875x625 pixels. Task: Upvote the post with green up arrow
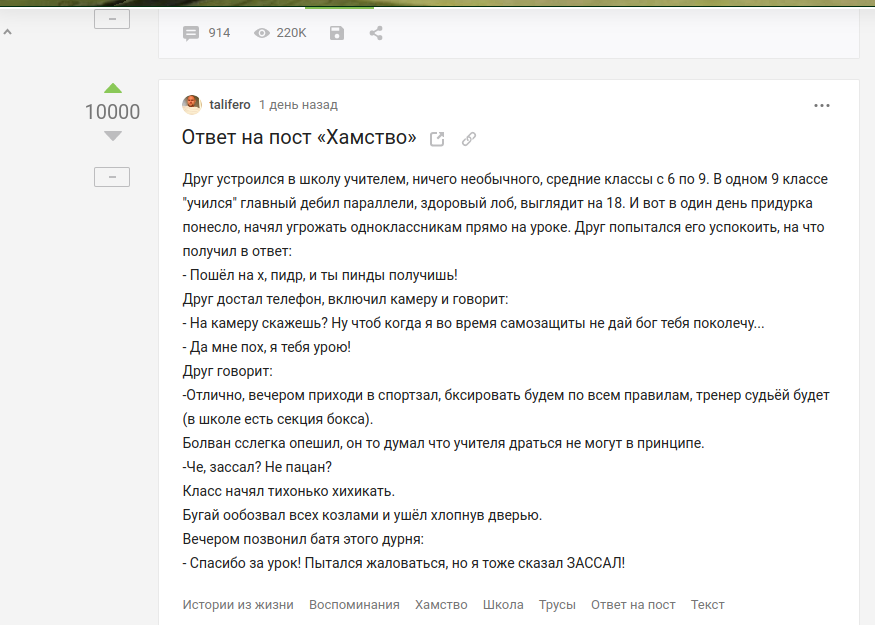pyautogui.click(x=112, y=88)
